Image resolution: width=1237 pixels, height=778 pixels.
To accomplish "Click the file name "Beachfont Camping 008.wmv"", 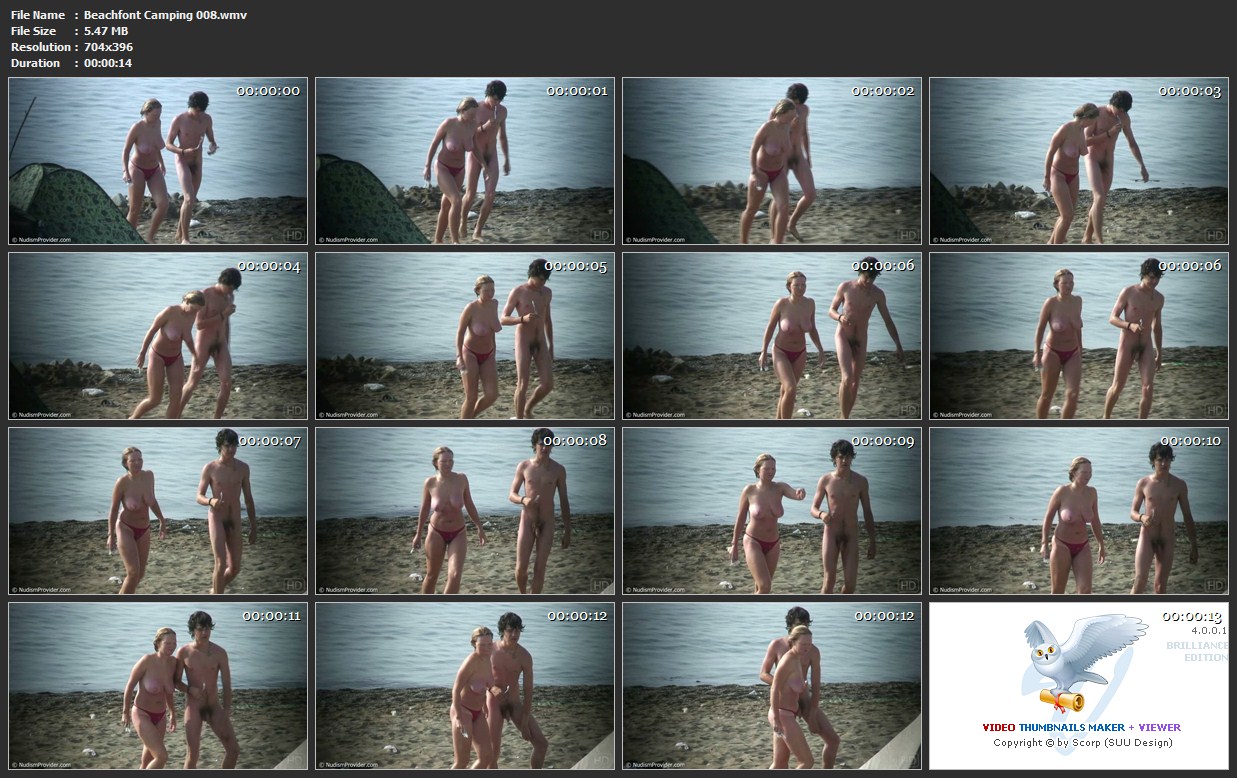I will point(165,15).
